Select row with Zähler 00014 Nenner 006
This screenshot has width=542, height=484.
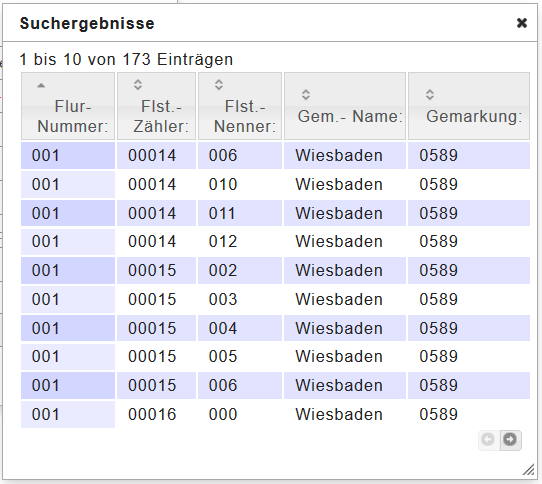point(275,155)
